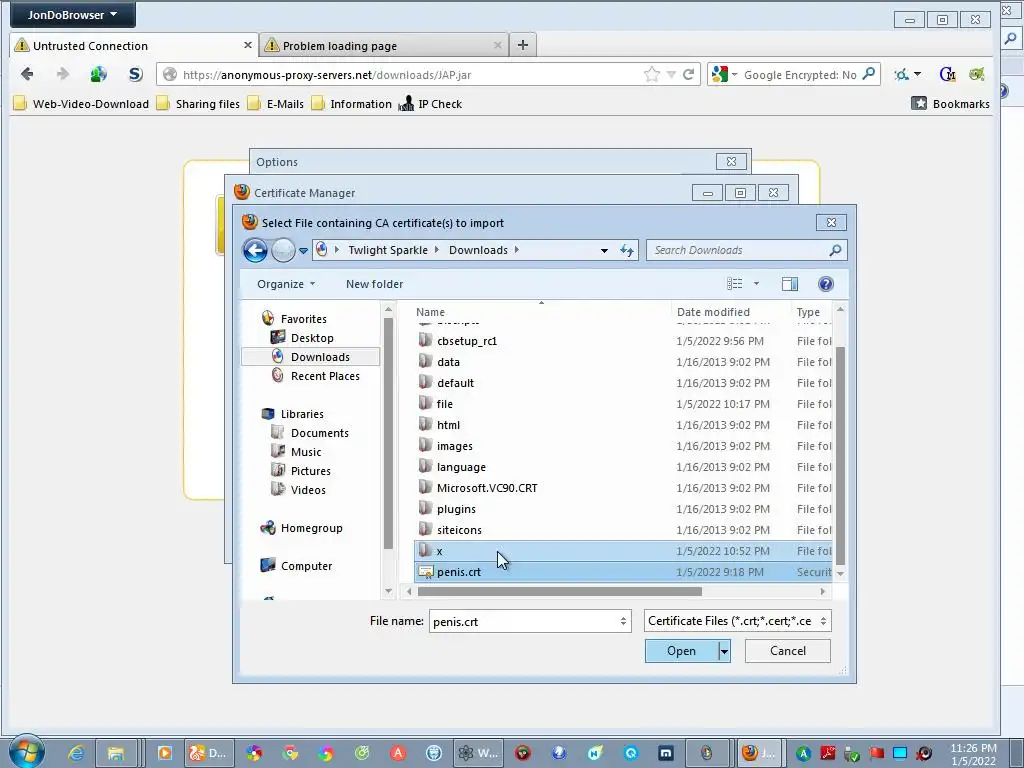Viewport: 1024px width, 768px height.
Task: Click the browser Back arrow
Action: pyautogui.click(x=27, y=74)
